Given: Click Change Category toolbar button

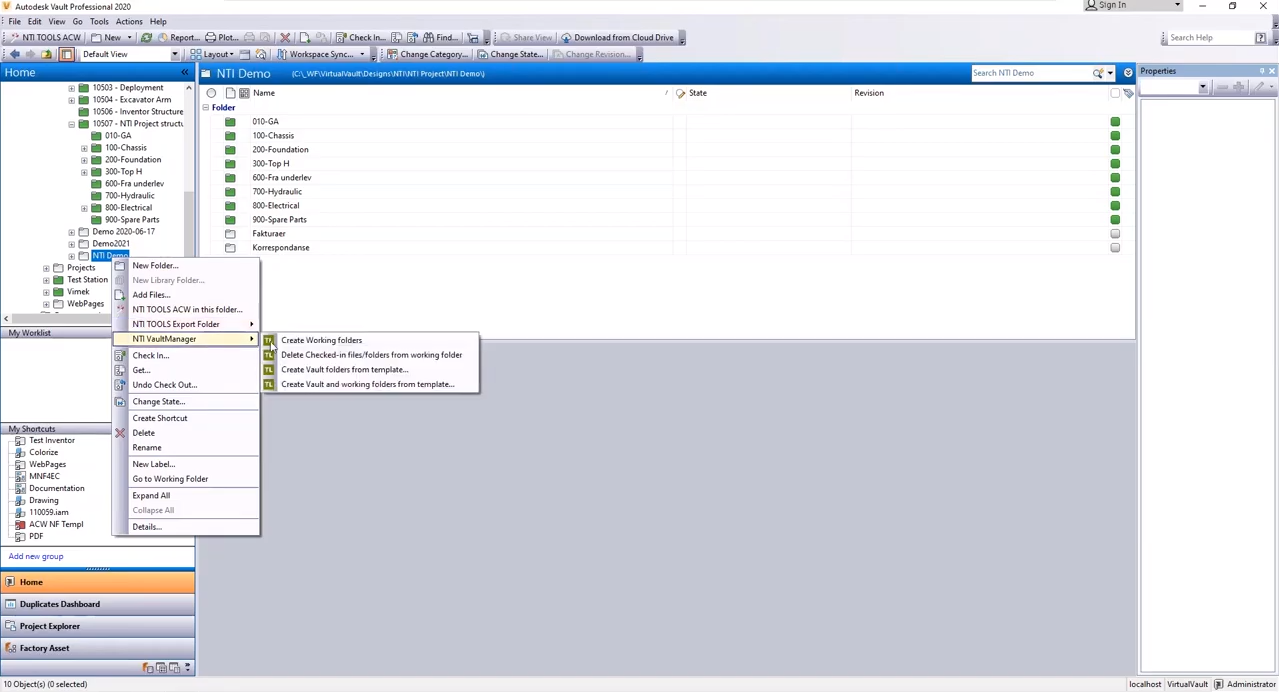Looking at the screenshot, I should point(428,54).
